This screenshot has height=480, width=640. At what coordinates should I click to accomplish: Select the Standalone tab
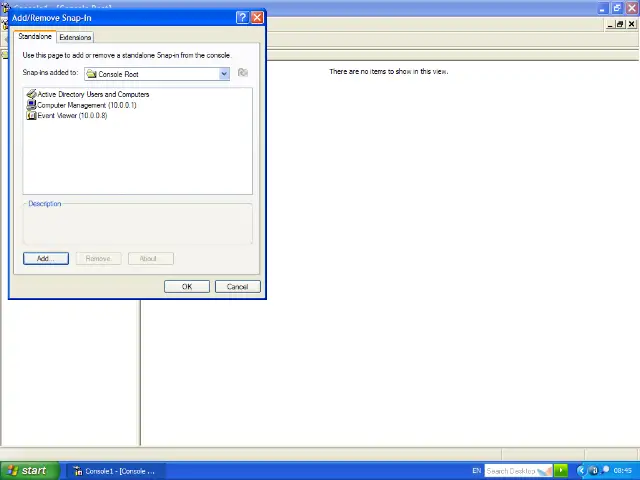35,37
